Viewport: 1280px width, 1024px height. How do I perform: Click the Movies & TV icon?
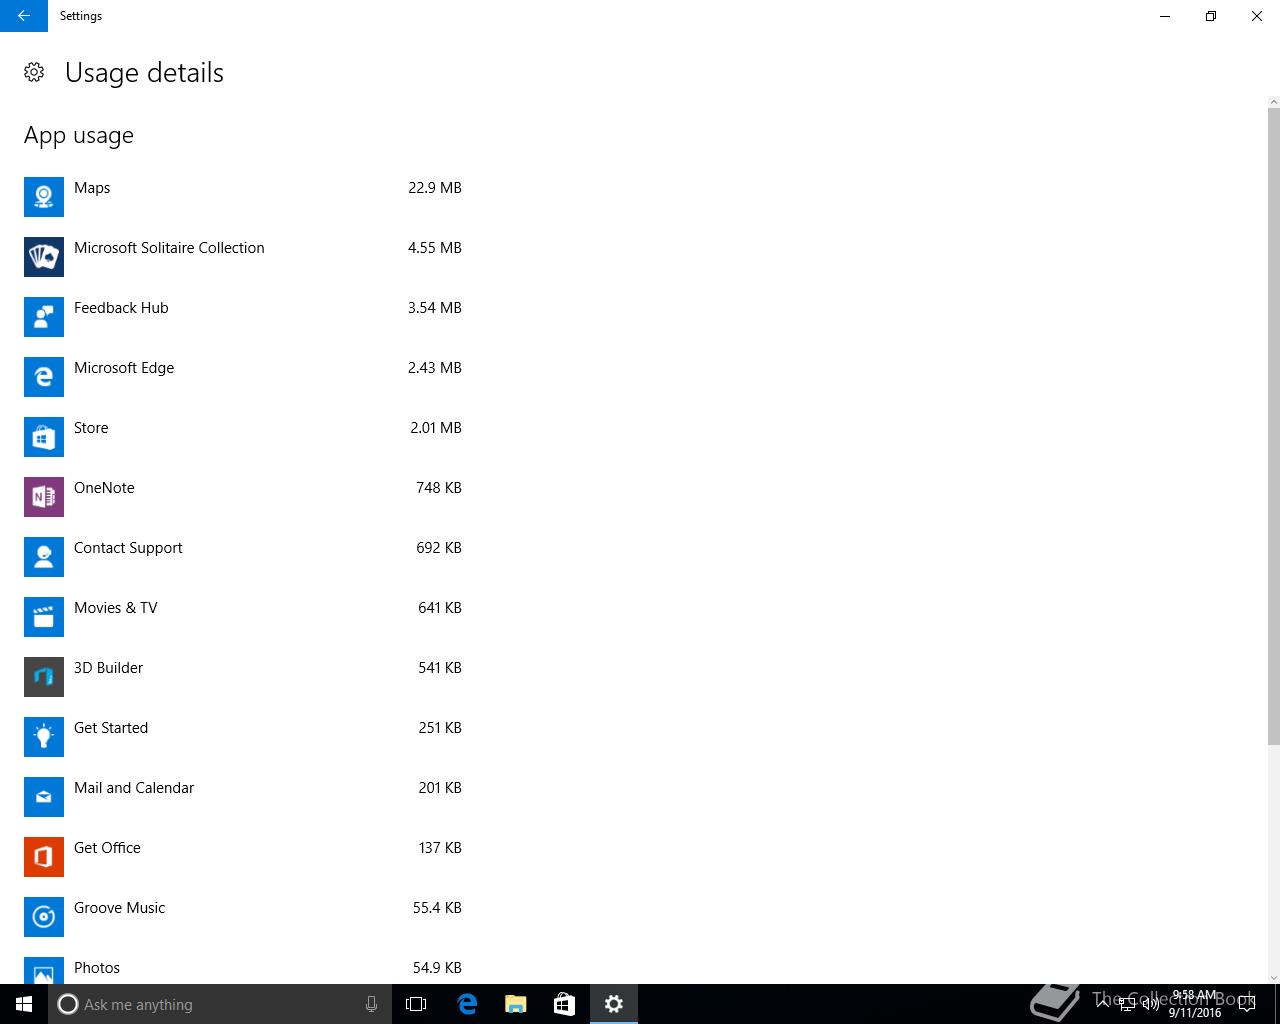coord(44,617)
